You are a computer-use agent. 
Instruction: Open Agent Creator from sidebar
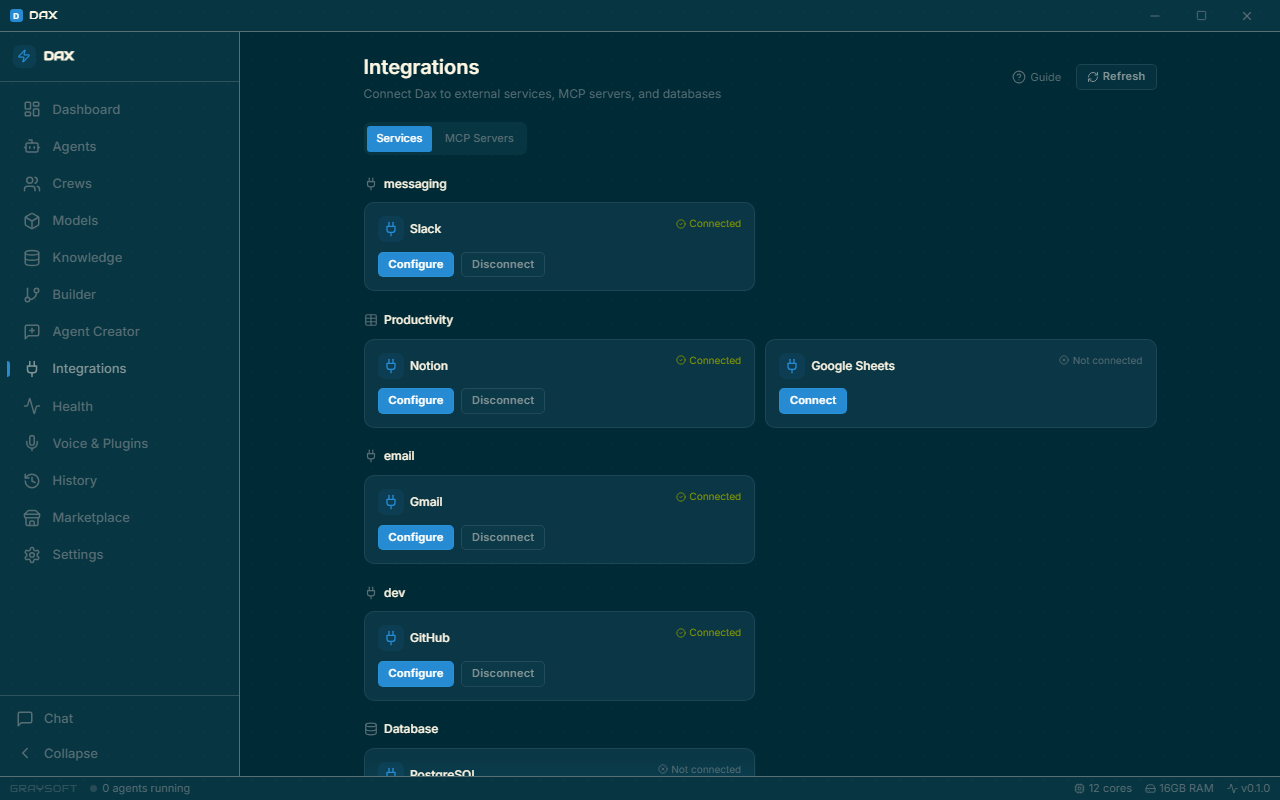click(119, 331)
